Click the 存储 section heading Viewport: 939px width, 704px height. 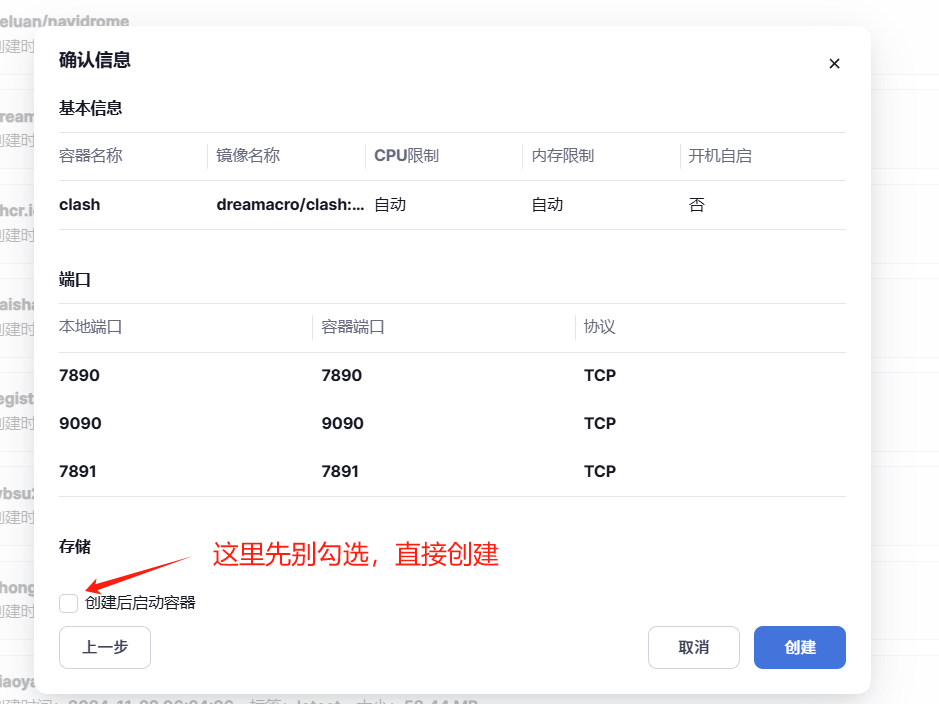75,547
